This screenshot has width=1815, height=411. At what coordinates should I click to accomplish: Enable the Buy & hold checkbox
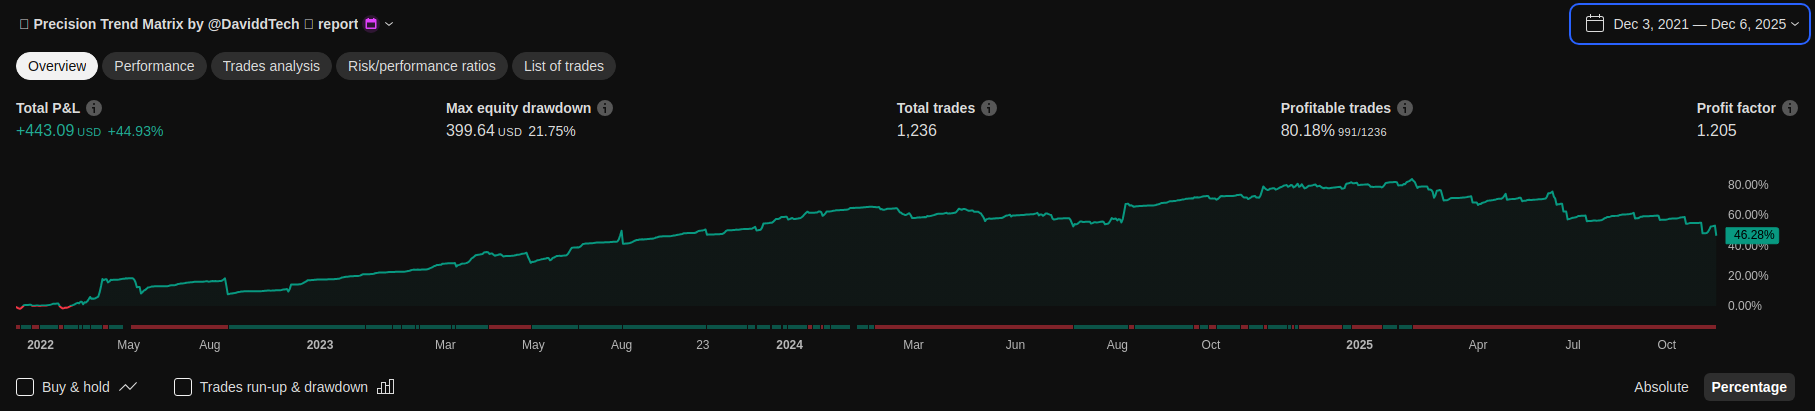click(26, 387)
